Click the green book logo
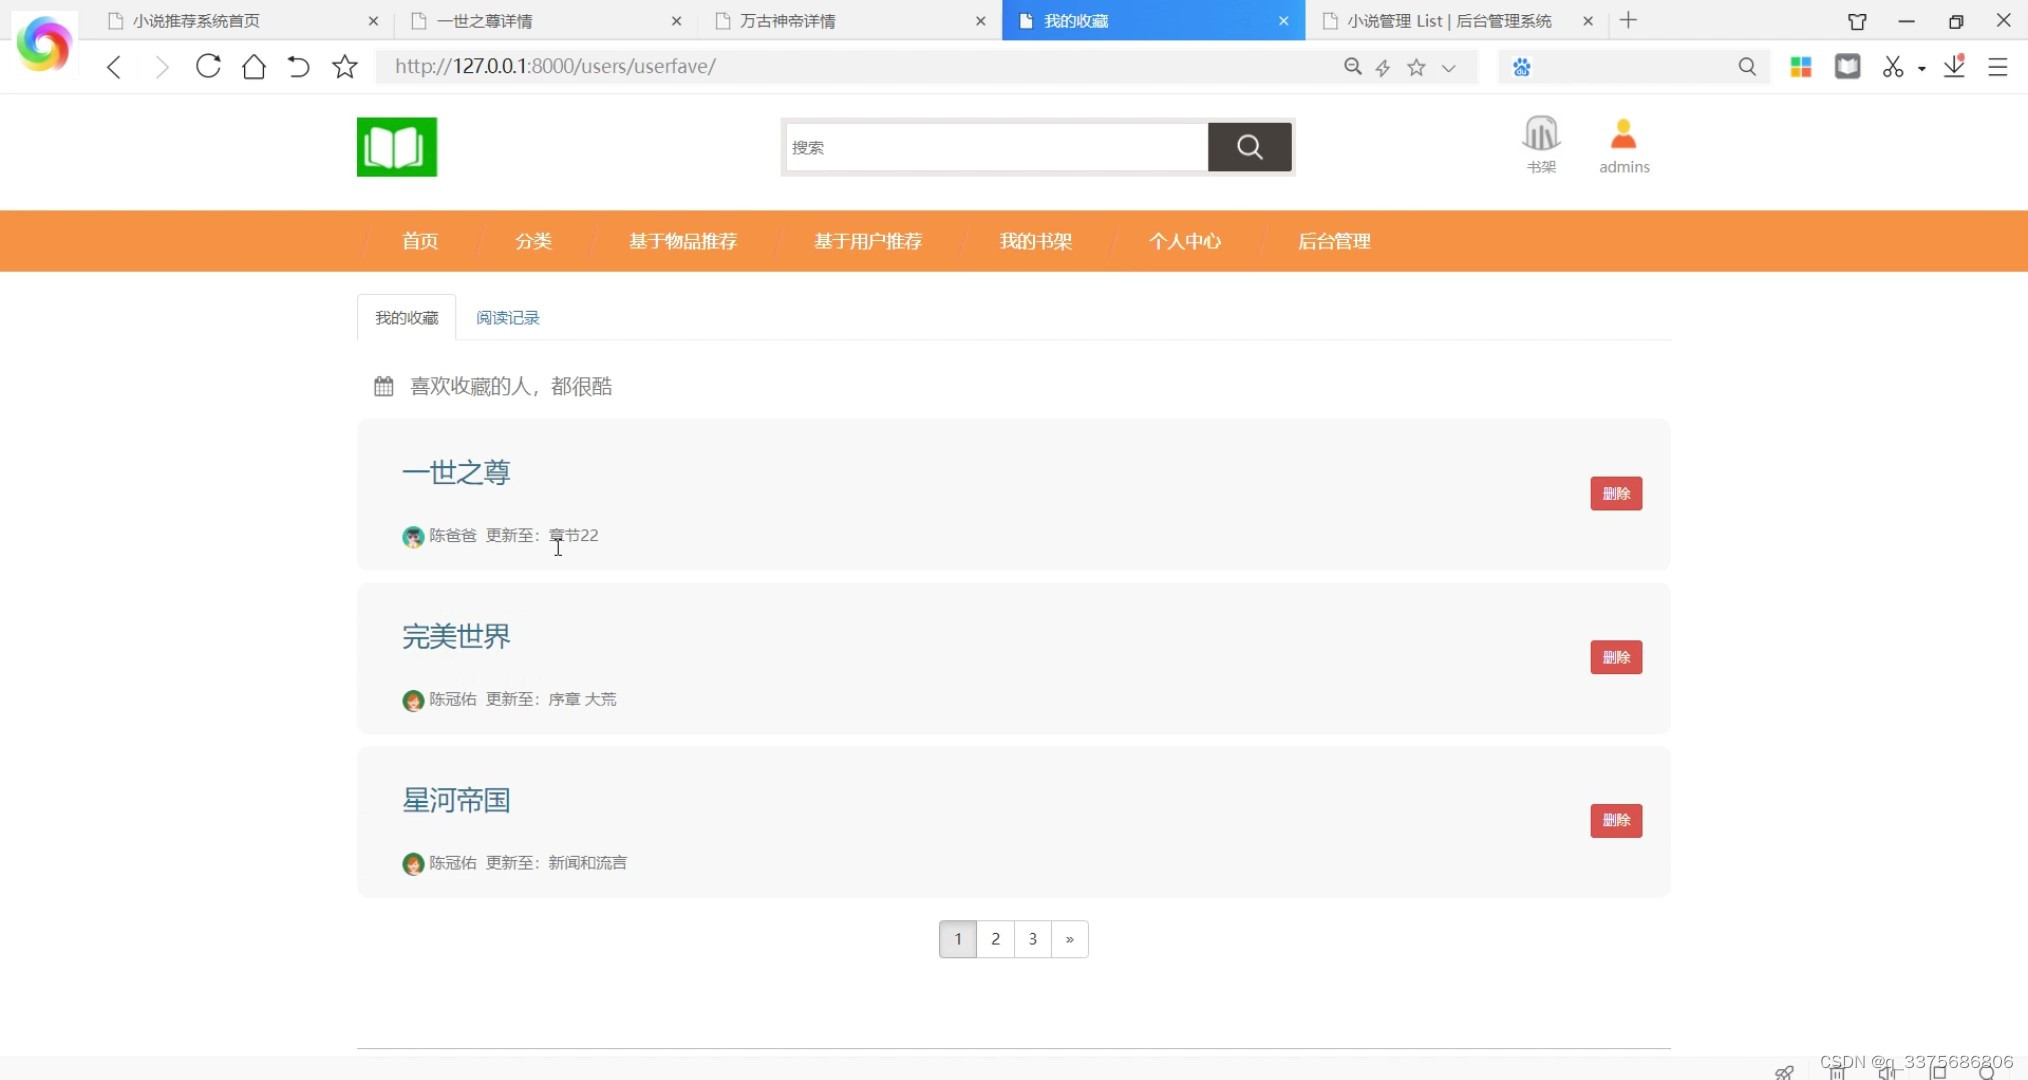 pyautogui.click(x=397, y=147)
